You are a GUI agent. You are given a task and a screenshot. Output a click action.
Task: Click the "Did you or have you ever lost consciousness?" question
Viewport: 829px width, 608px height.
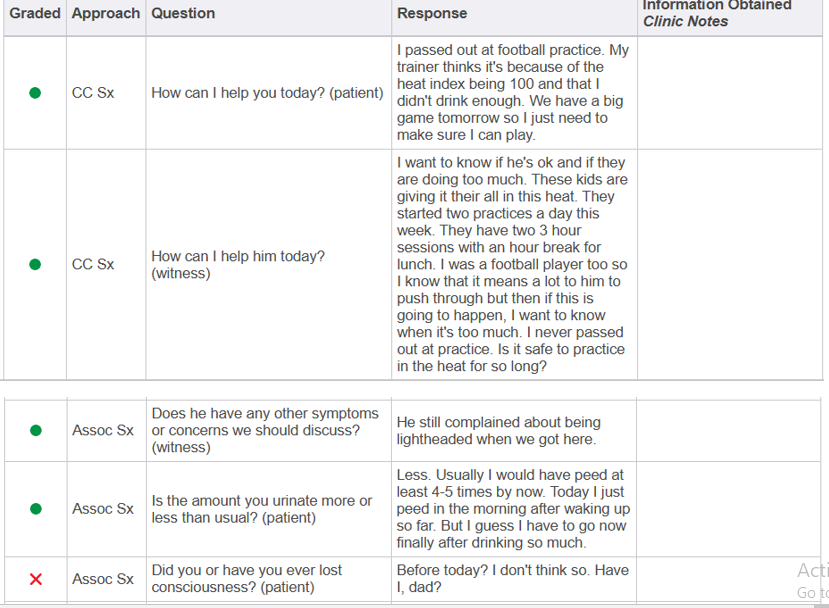click(247, 579)
